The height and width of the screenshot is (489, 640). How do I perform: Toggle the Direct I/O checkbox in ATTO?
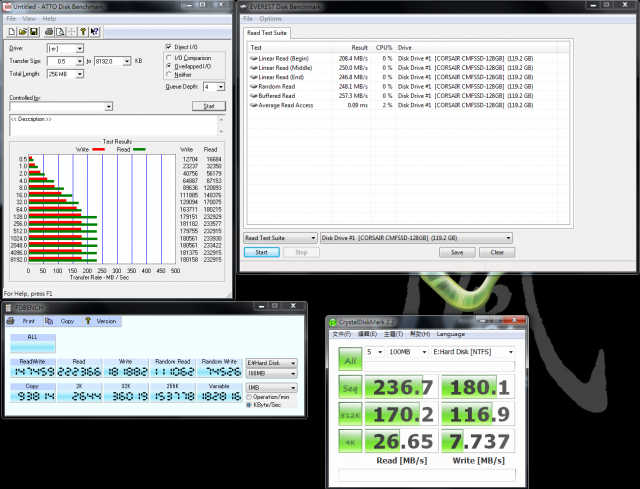169,47
